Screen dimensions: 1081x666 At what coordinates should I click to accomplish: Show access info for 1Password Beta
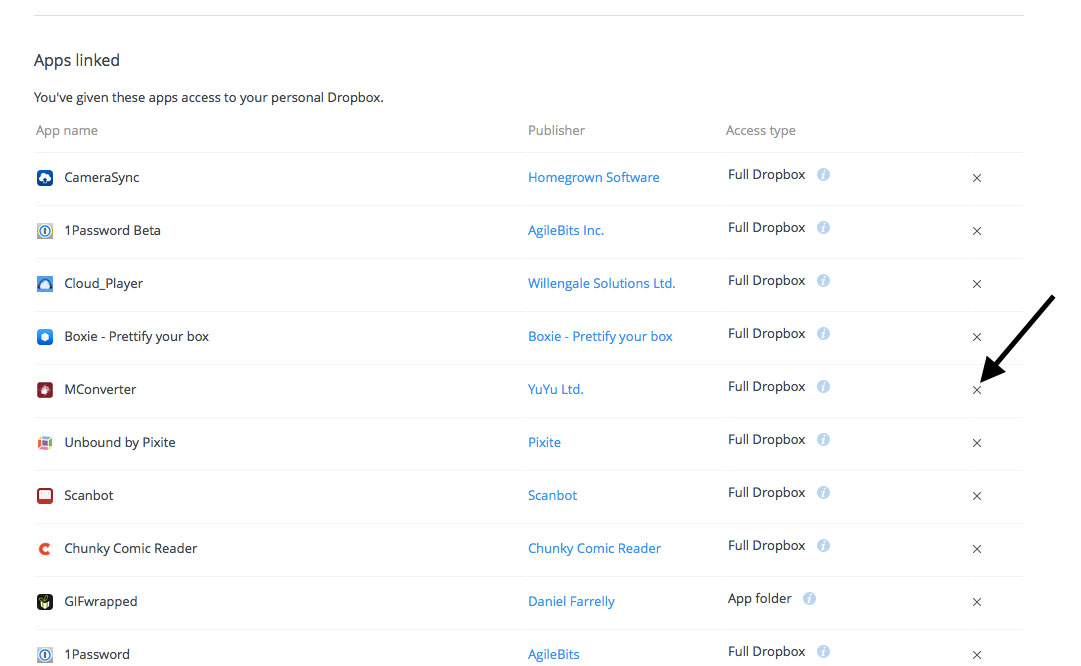click(x=823, y=228)
